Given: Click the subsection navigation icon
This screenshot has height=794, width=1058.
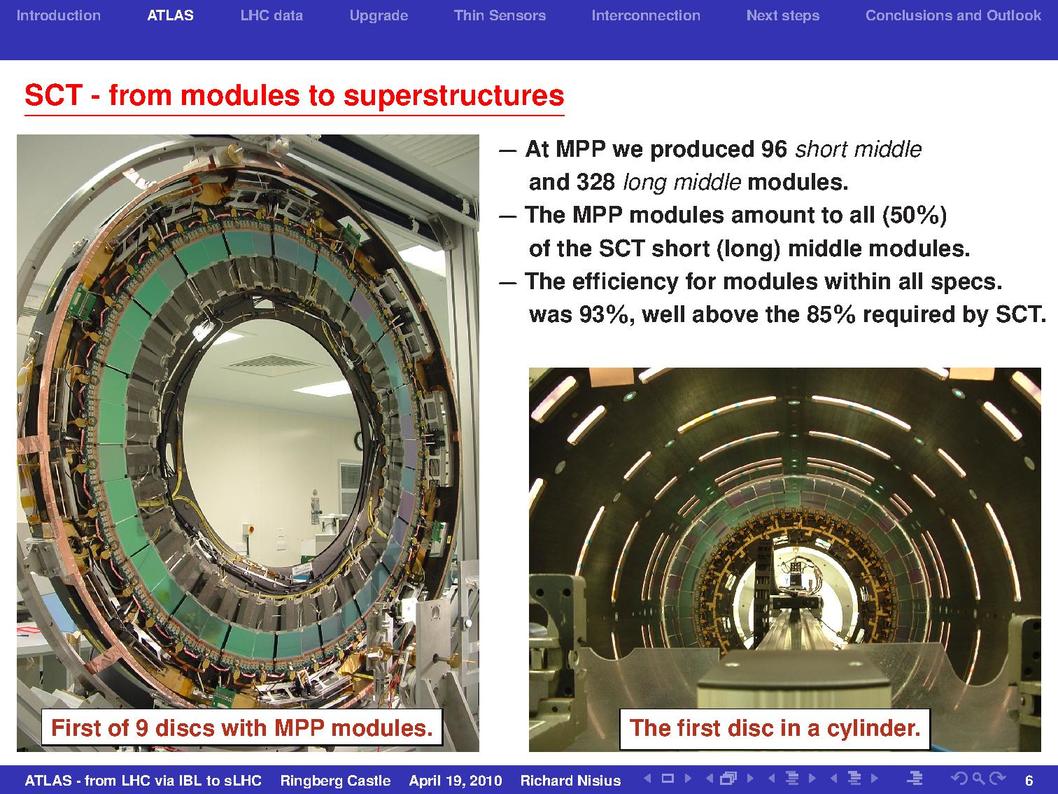Looking at the screenshot, I should [x=792, y=778].
